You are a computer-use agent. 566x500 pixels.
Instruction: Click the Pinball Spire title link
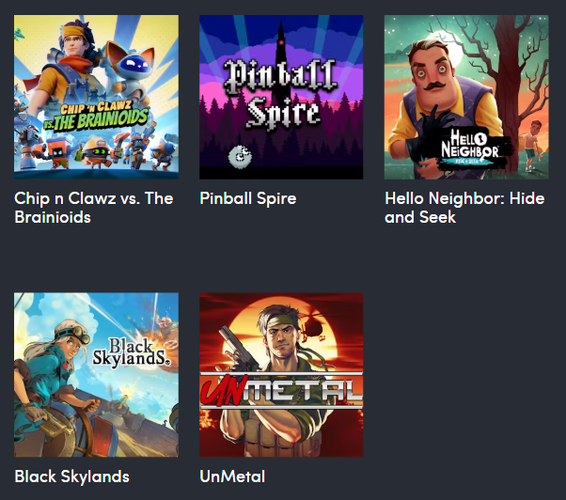point(248,198)
